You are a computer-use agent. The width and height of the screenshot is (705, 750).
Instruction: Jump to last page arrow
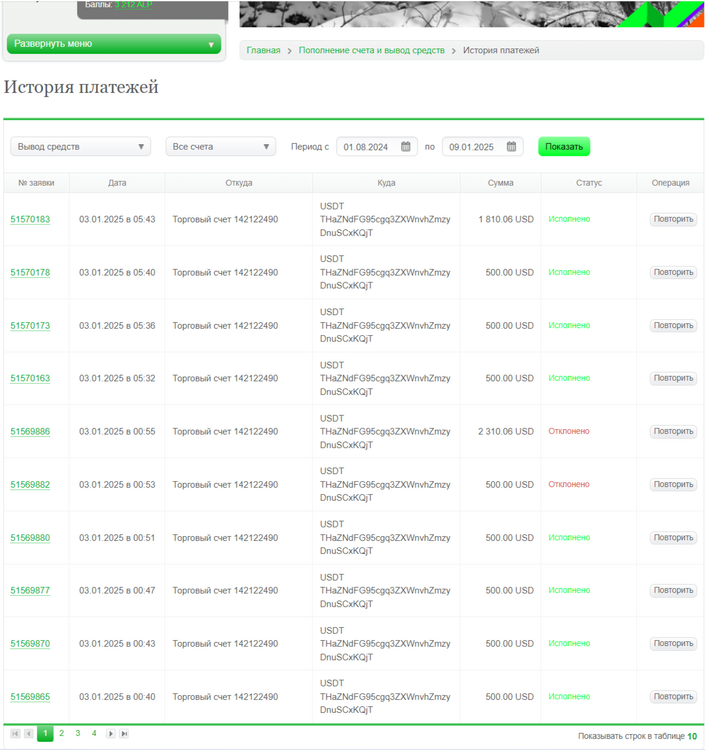(124, 733)
